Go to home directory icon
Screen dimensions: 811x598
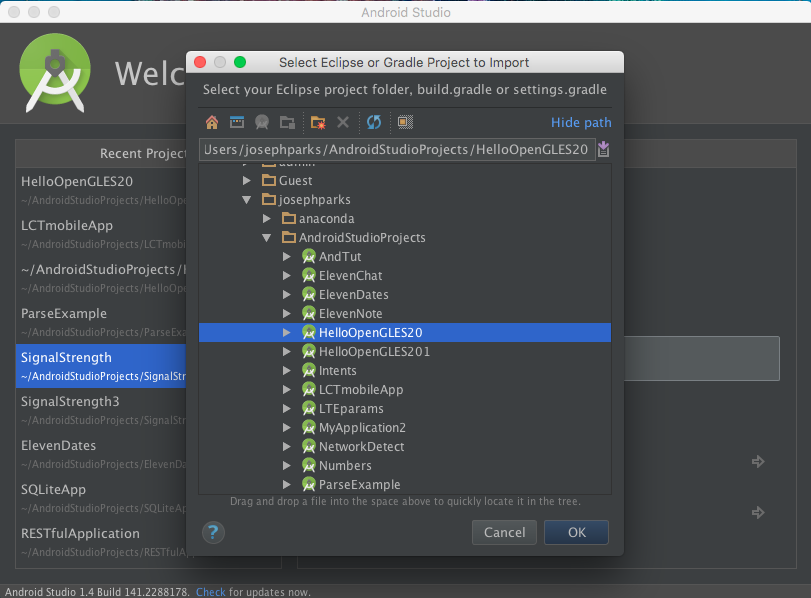(212, 123)
